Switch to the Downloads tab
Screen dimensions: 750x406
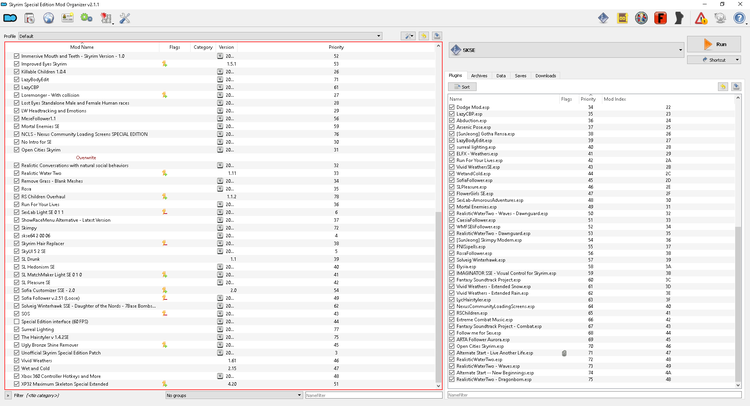545,76
